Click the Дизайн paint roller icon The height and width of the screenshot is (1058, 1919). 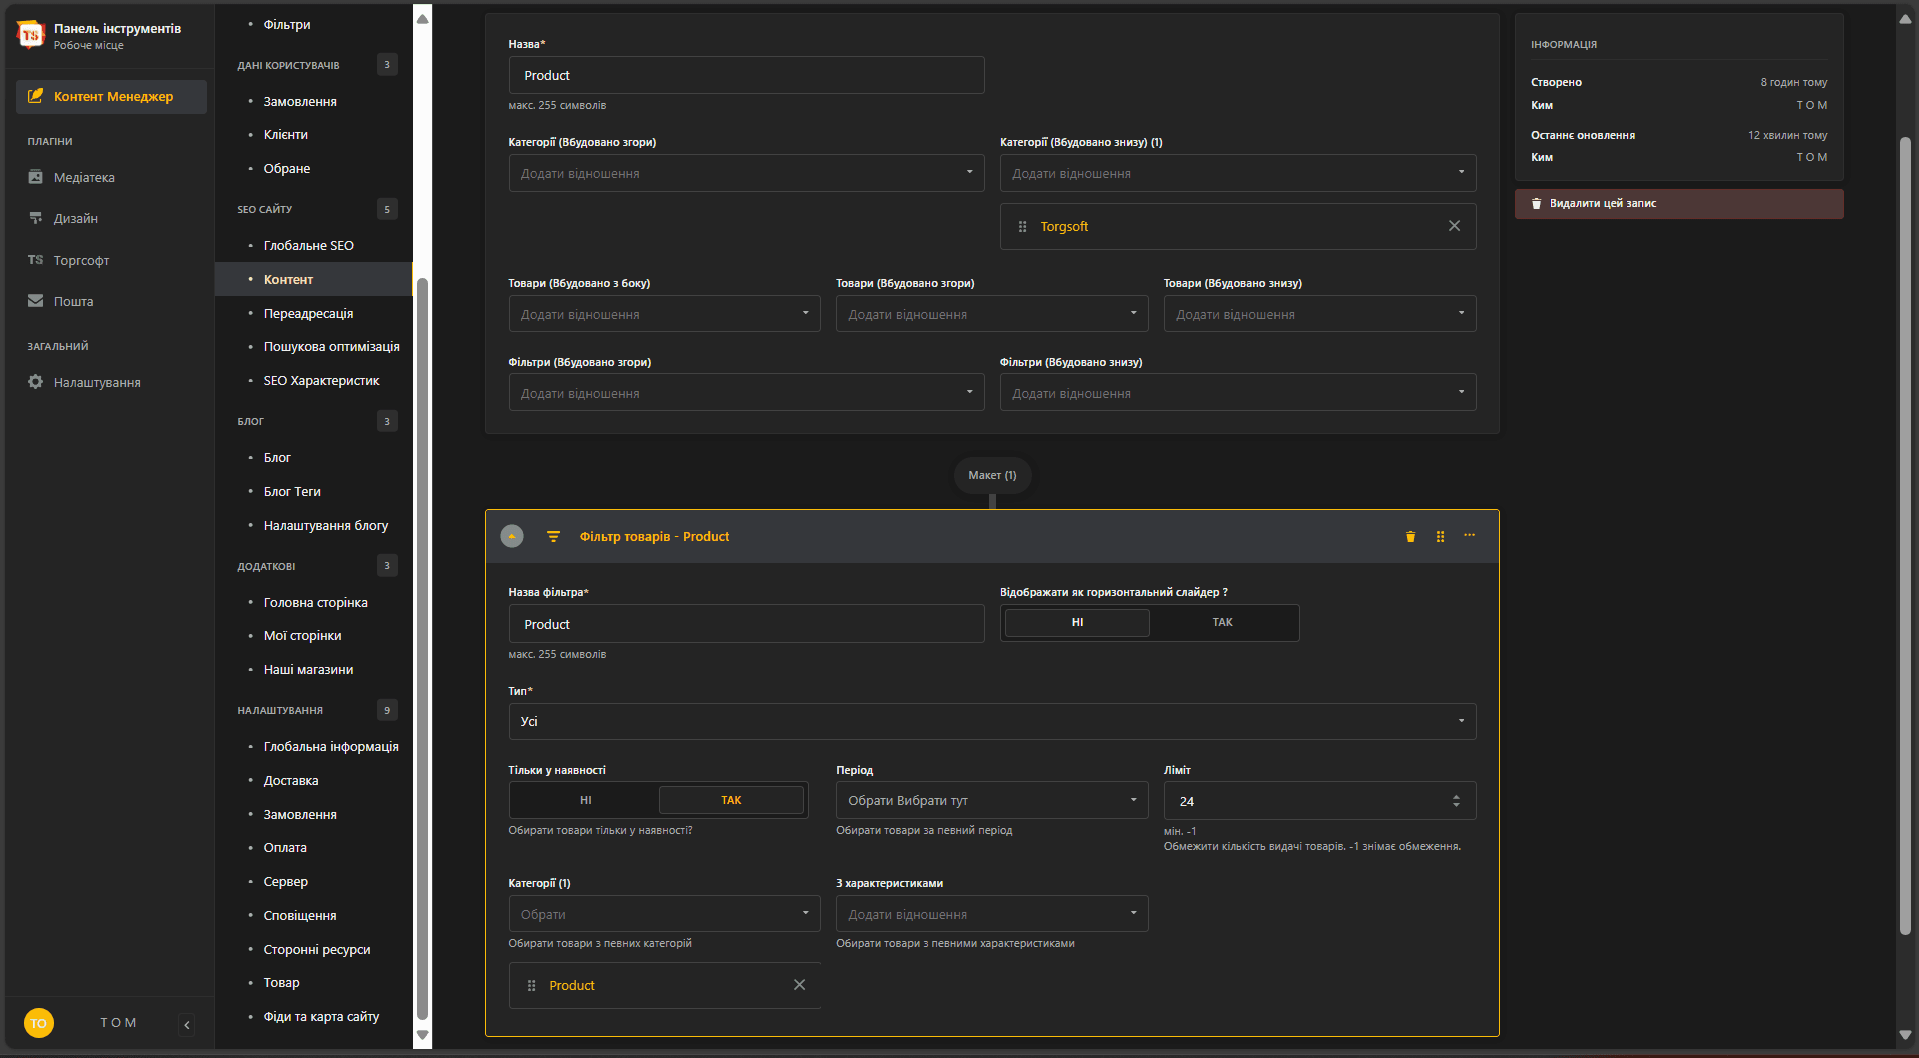35,218
